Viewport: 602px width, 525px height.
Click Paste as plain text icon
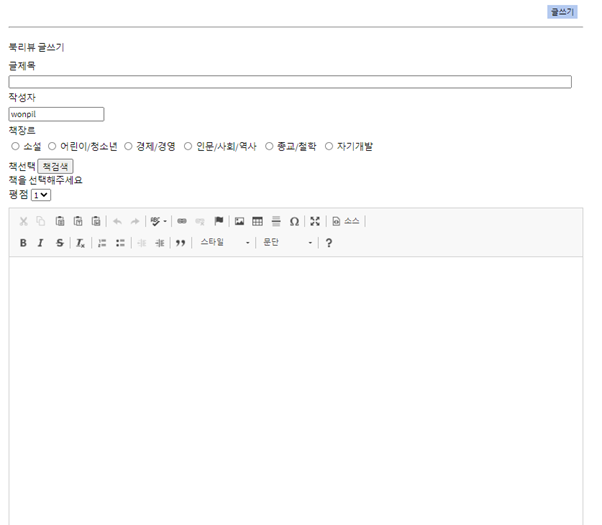click(78, 221)
